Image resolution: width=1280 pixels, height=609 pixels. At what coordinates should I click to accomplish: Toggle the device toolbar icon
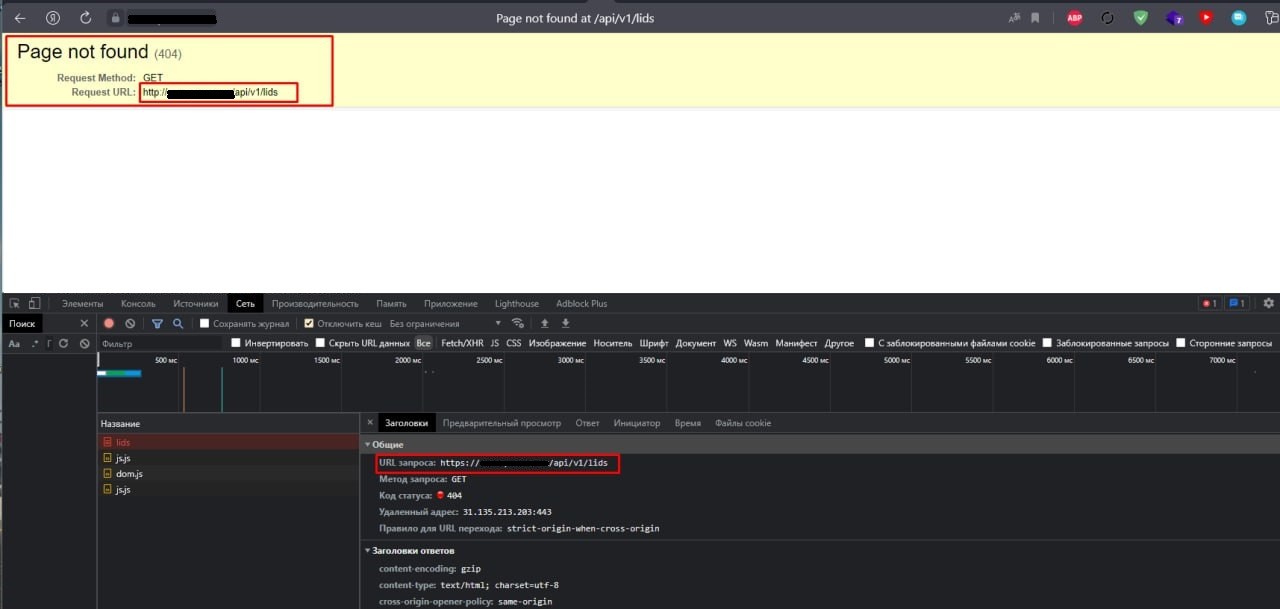coord(33,304)
